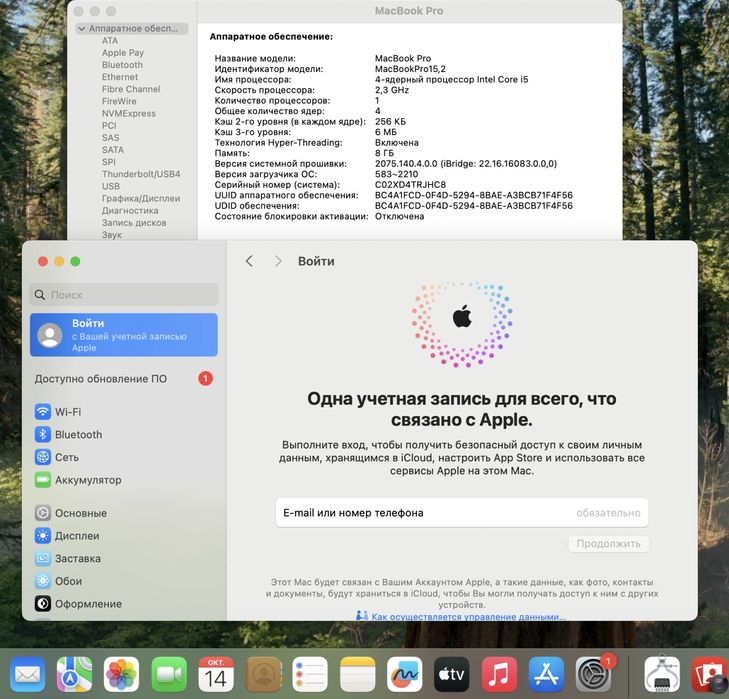Click the Продолжить button

point(609,544)
